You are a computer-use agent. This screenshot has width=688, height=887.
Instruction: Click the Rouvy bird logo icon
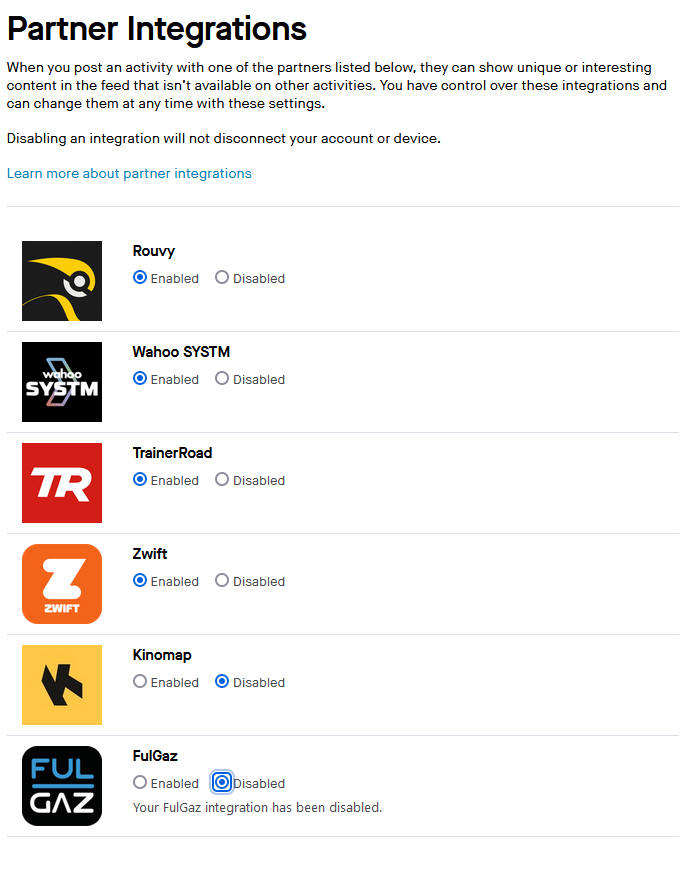point(62,281)
